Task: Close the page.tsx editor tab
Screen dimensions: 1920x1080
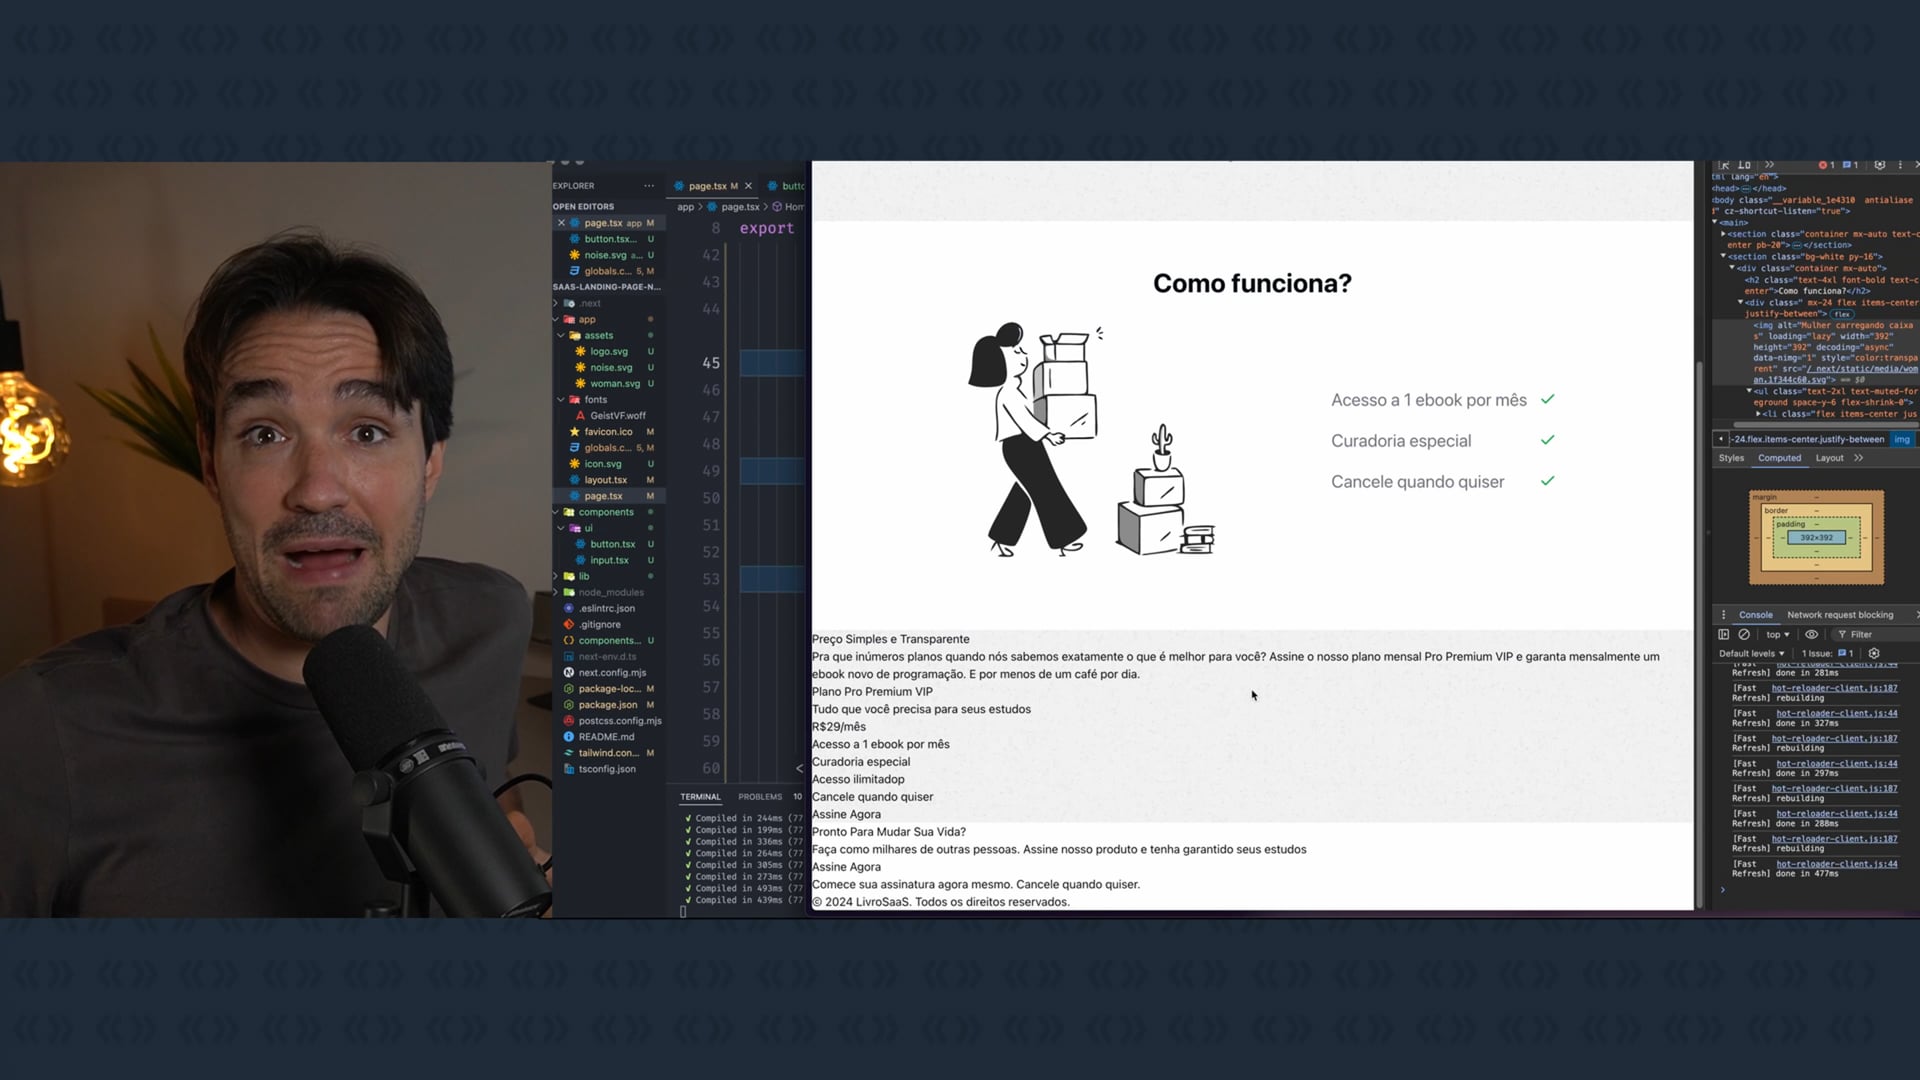Action: point(748,186)
